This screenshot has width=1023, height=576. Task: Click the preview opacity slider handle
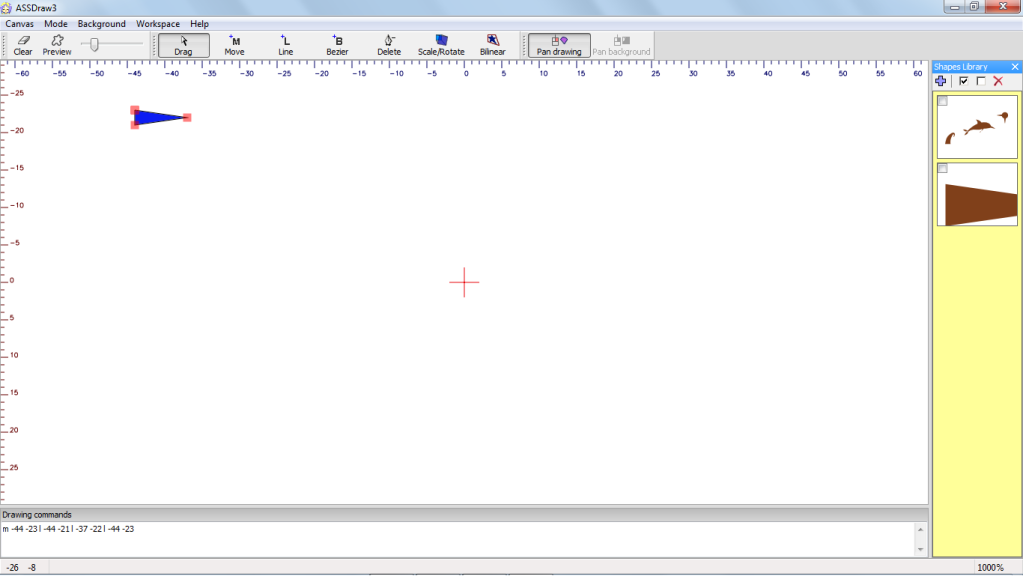[95, 44]
